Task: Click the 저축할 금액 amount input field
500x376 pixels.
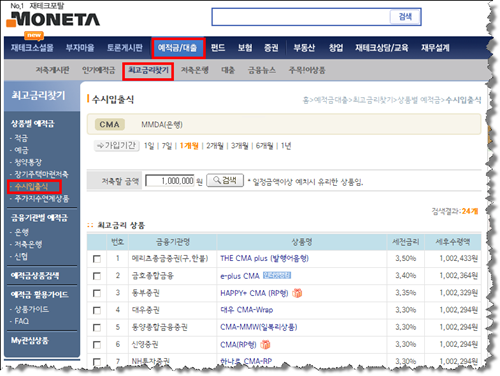Action: click(170, 181)
